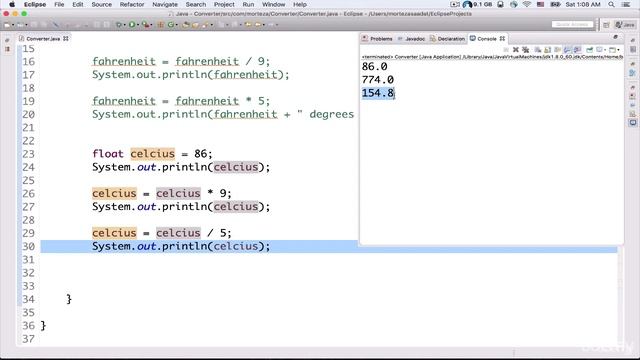Click code line 23 'float celcius = 86;'

[x=152, y=154]
